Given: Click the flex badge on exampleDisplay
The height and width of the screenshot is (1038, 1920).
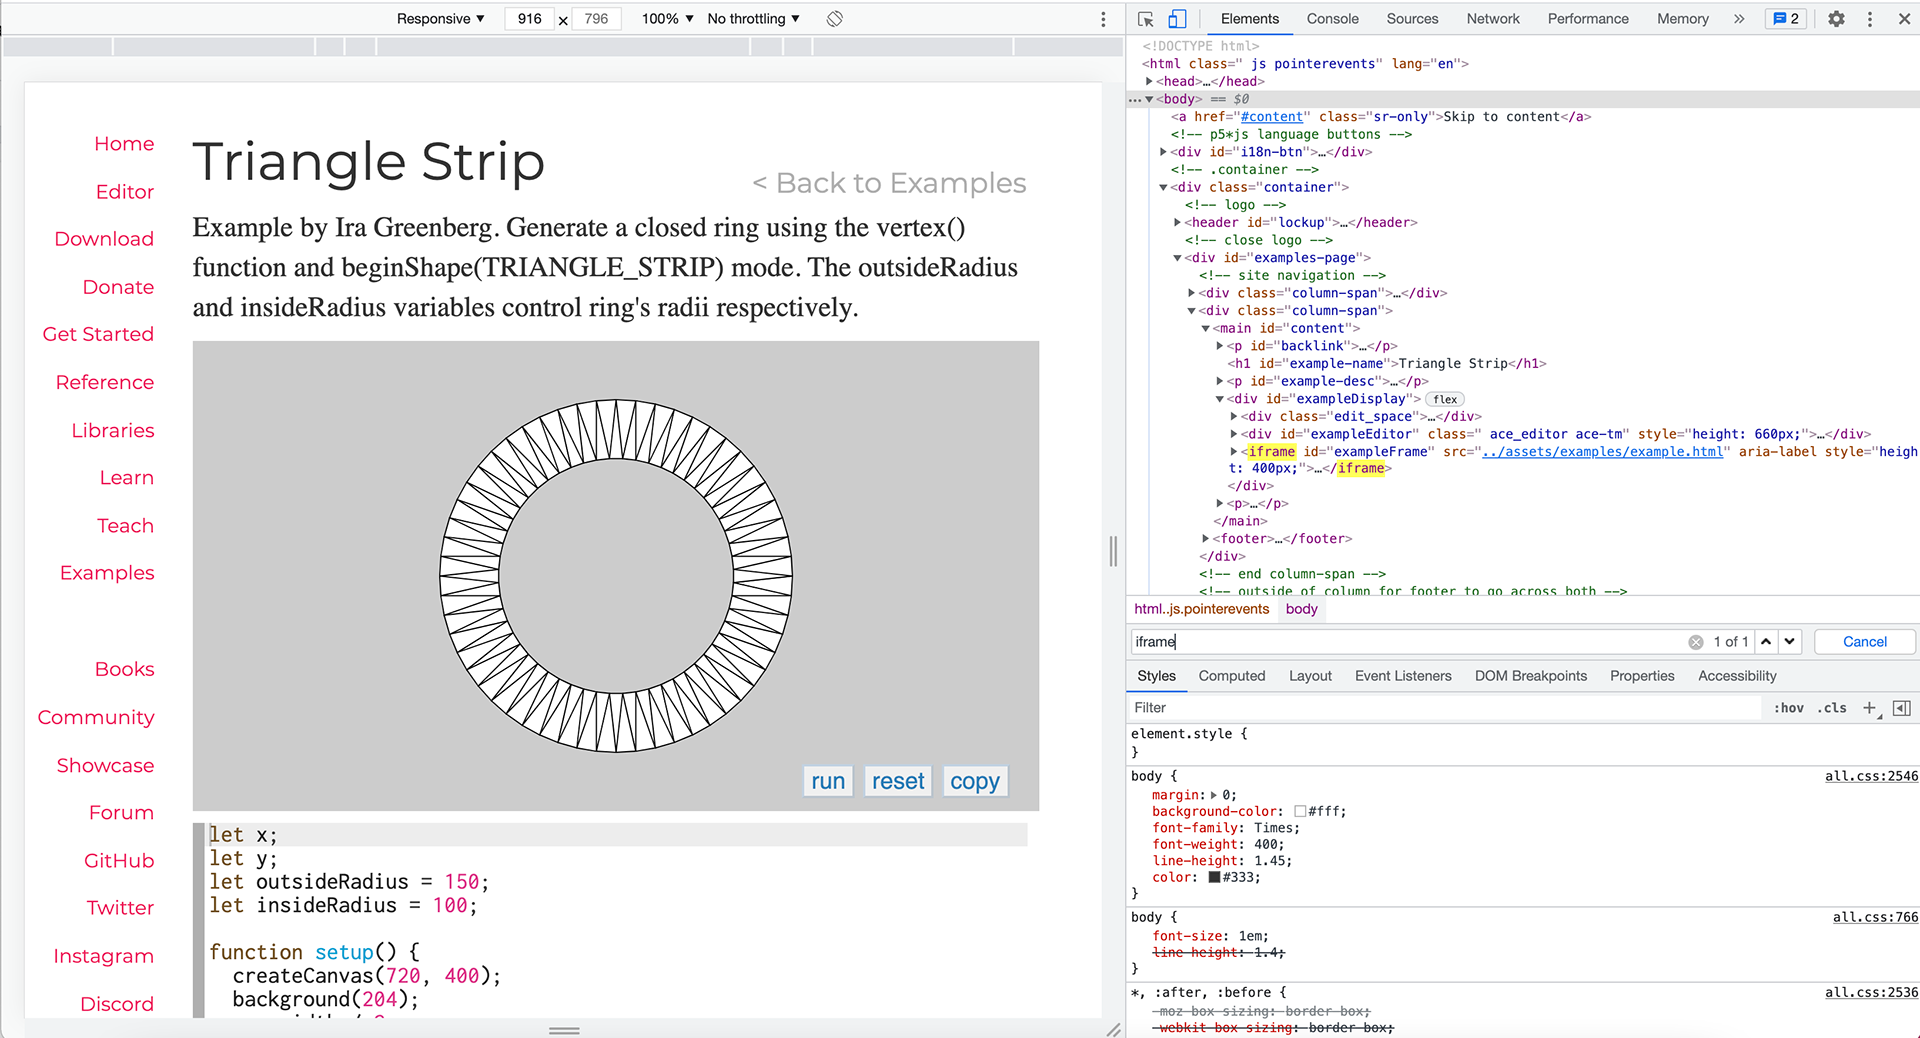Looking at the screenshot, I should click(x=1445, y=399).
